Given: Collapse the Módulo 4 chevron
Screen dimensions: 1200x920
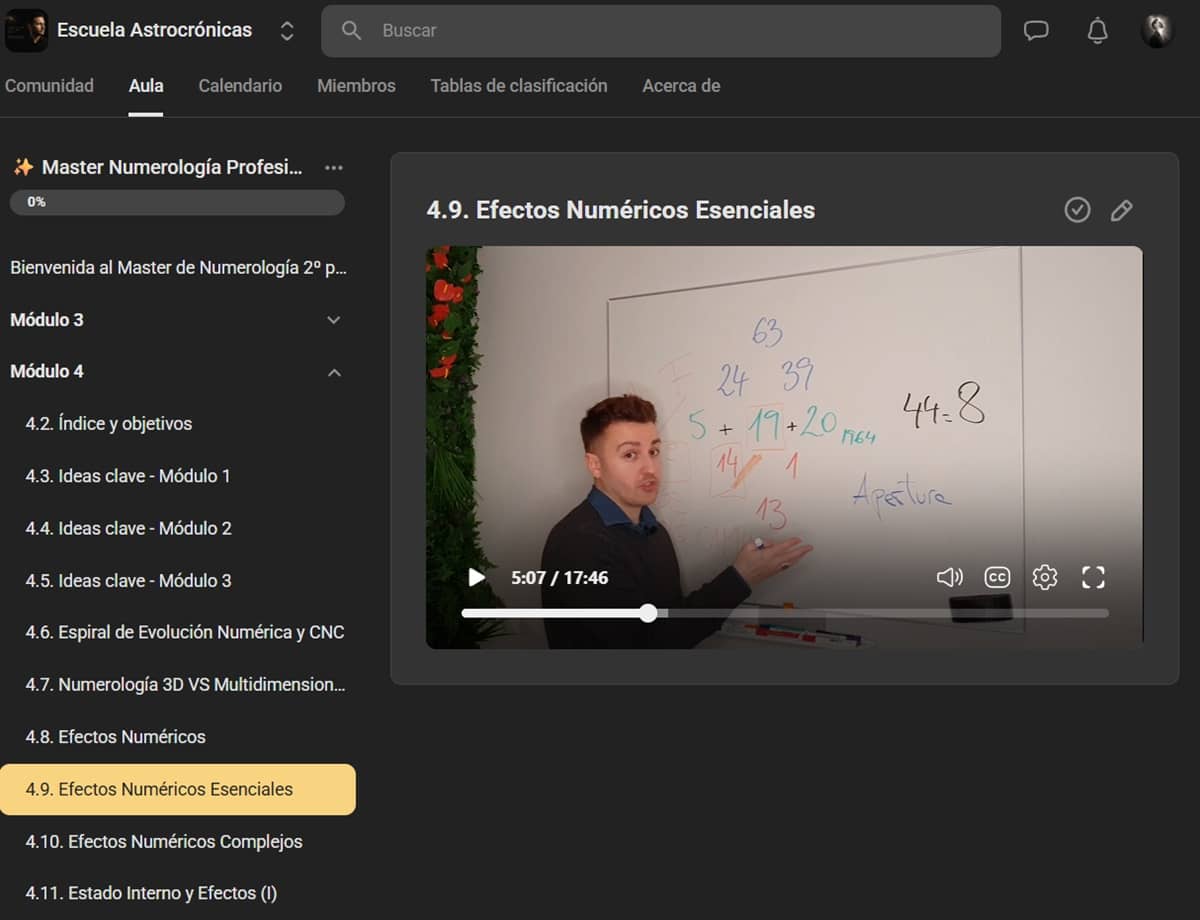Looking at the screenshot, I should point(334,372).
